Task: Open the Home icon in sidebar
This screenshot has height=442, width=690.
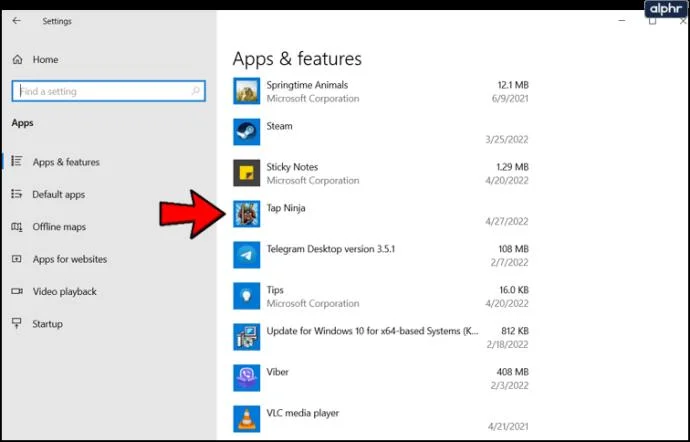Action: tap(18, 59)
